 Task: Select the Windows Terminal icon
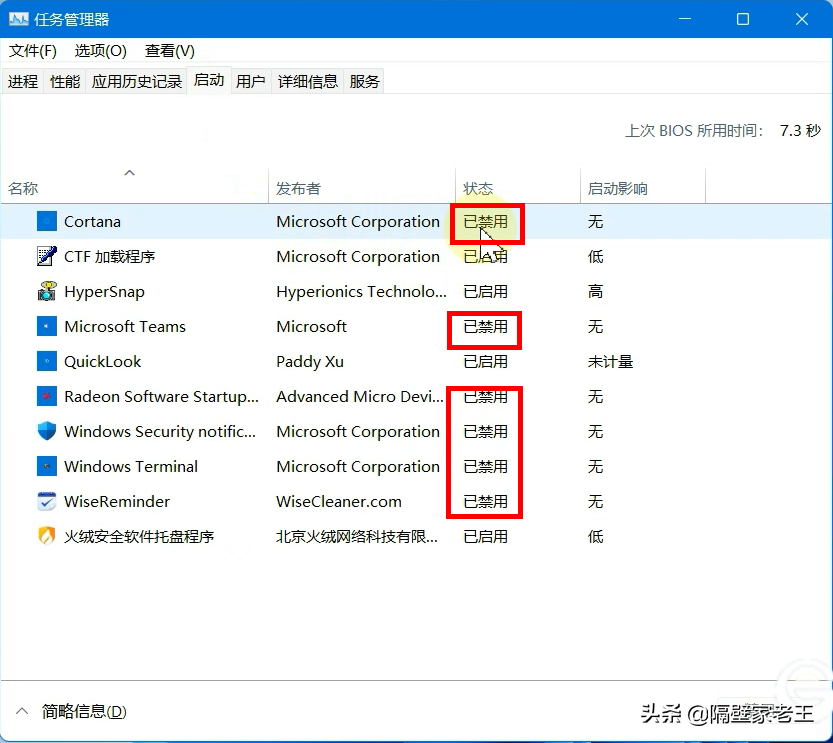coord(45,466)
